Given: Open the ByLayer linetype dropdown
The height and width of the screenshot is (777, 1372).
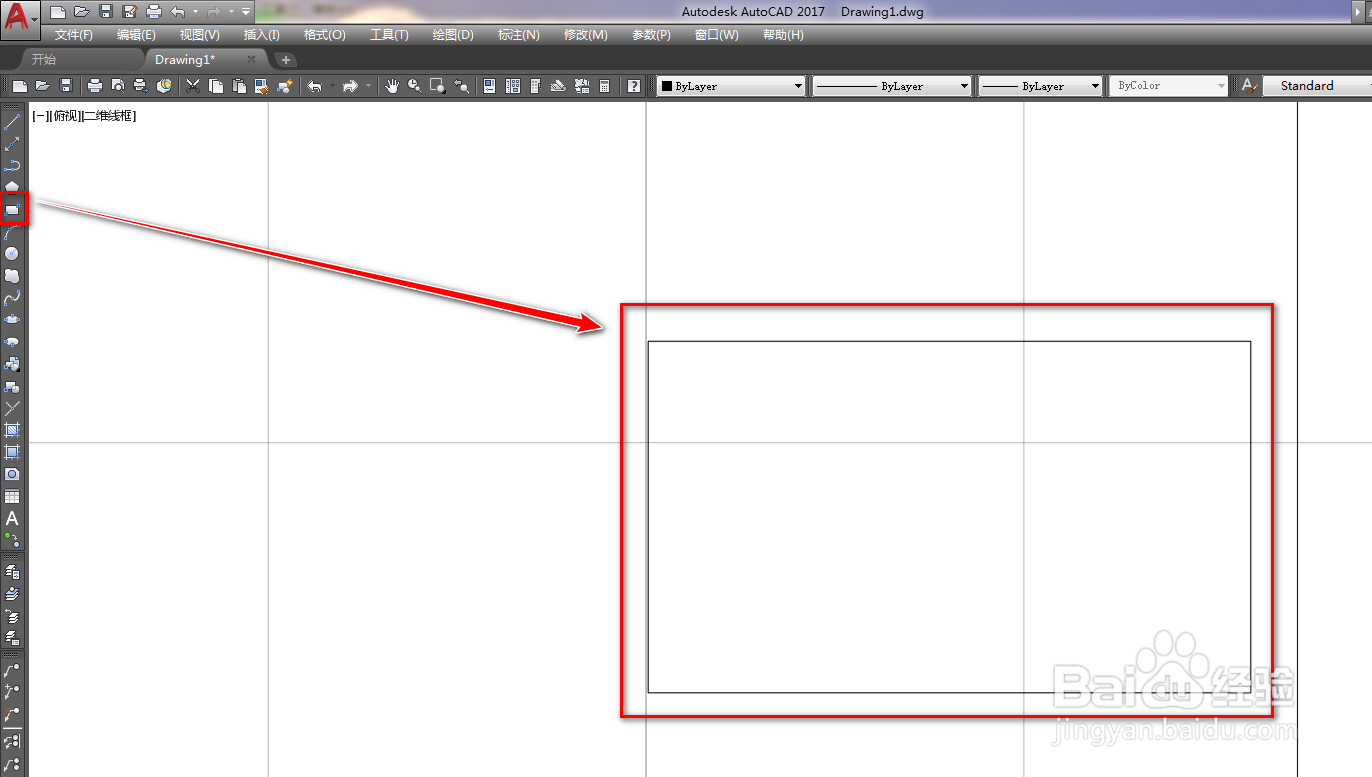Looking at the screenshot, I should point(892,86).
